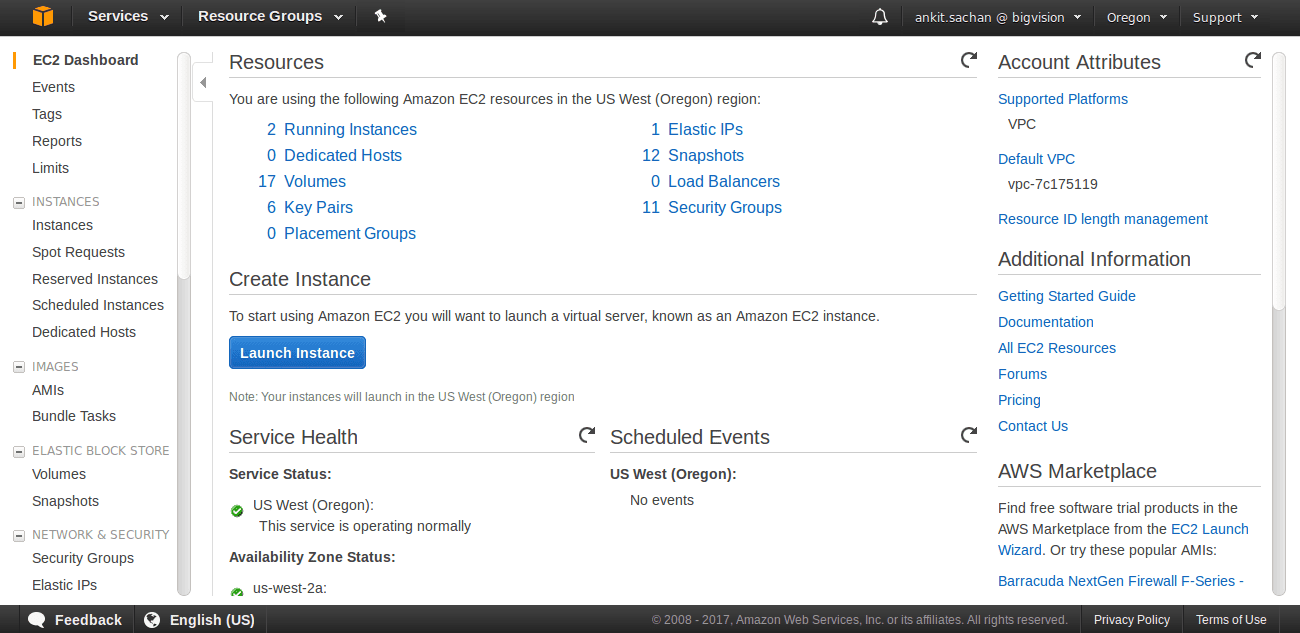
Task: Open Barracuda NextGen Firewall F-Series link
Action: point(1120,581)
